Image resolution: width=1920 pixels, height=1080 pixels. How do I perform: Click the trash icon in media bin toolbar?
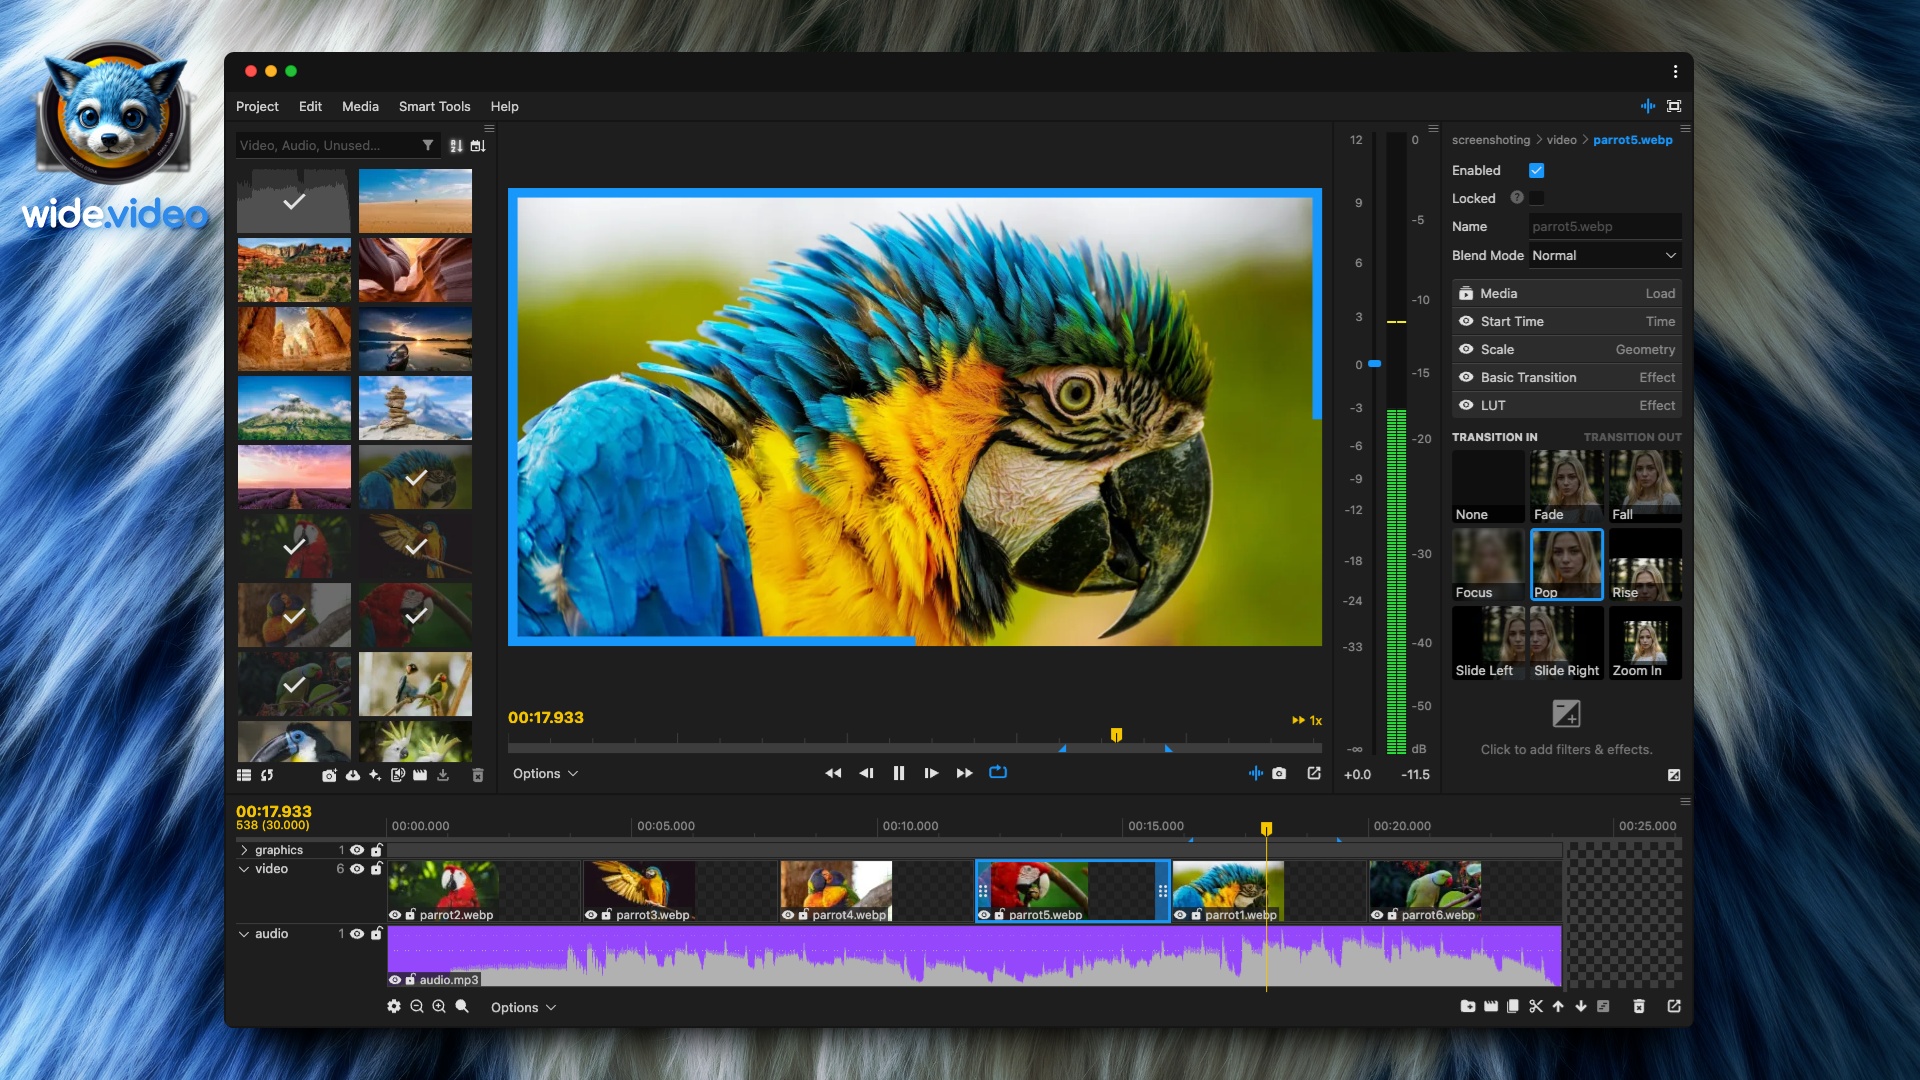click(x=478, y=775)
